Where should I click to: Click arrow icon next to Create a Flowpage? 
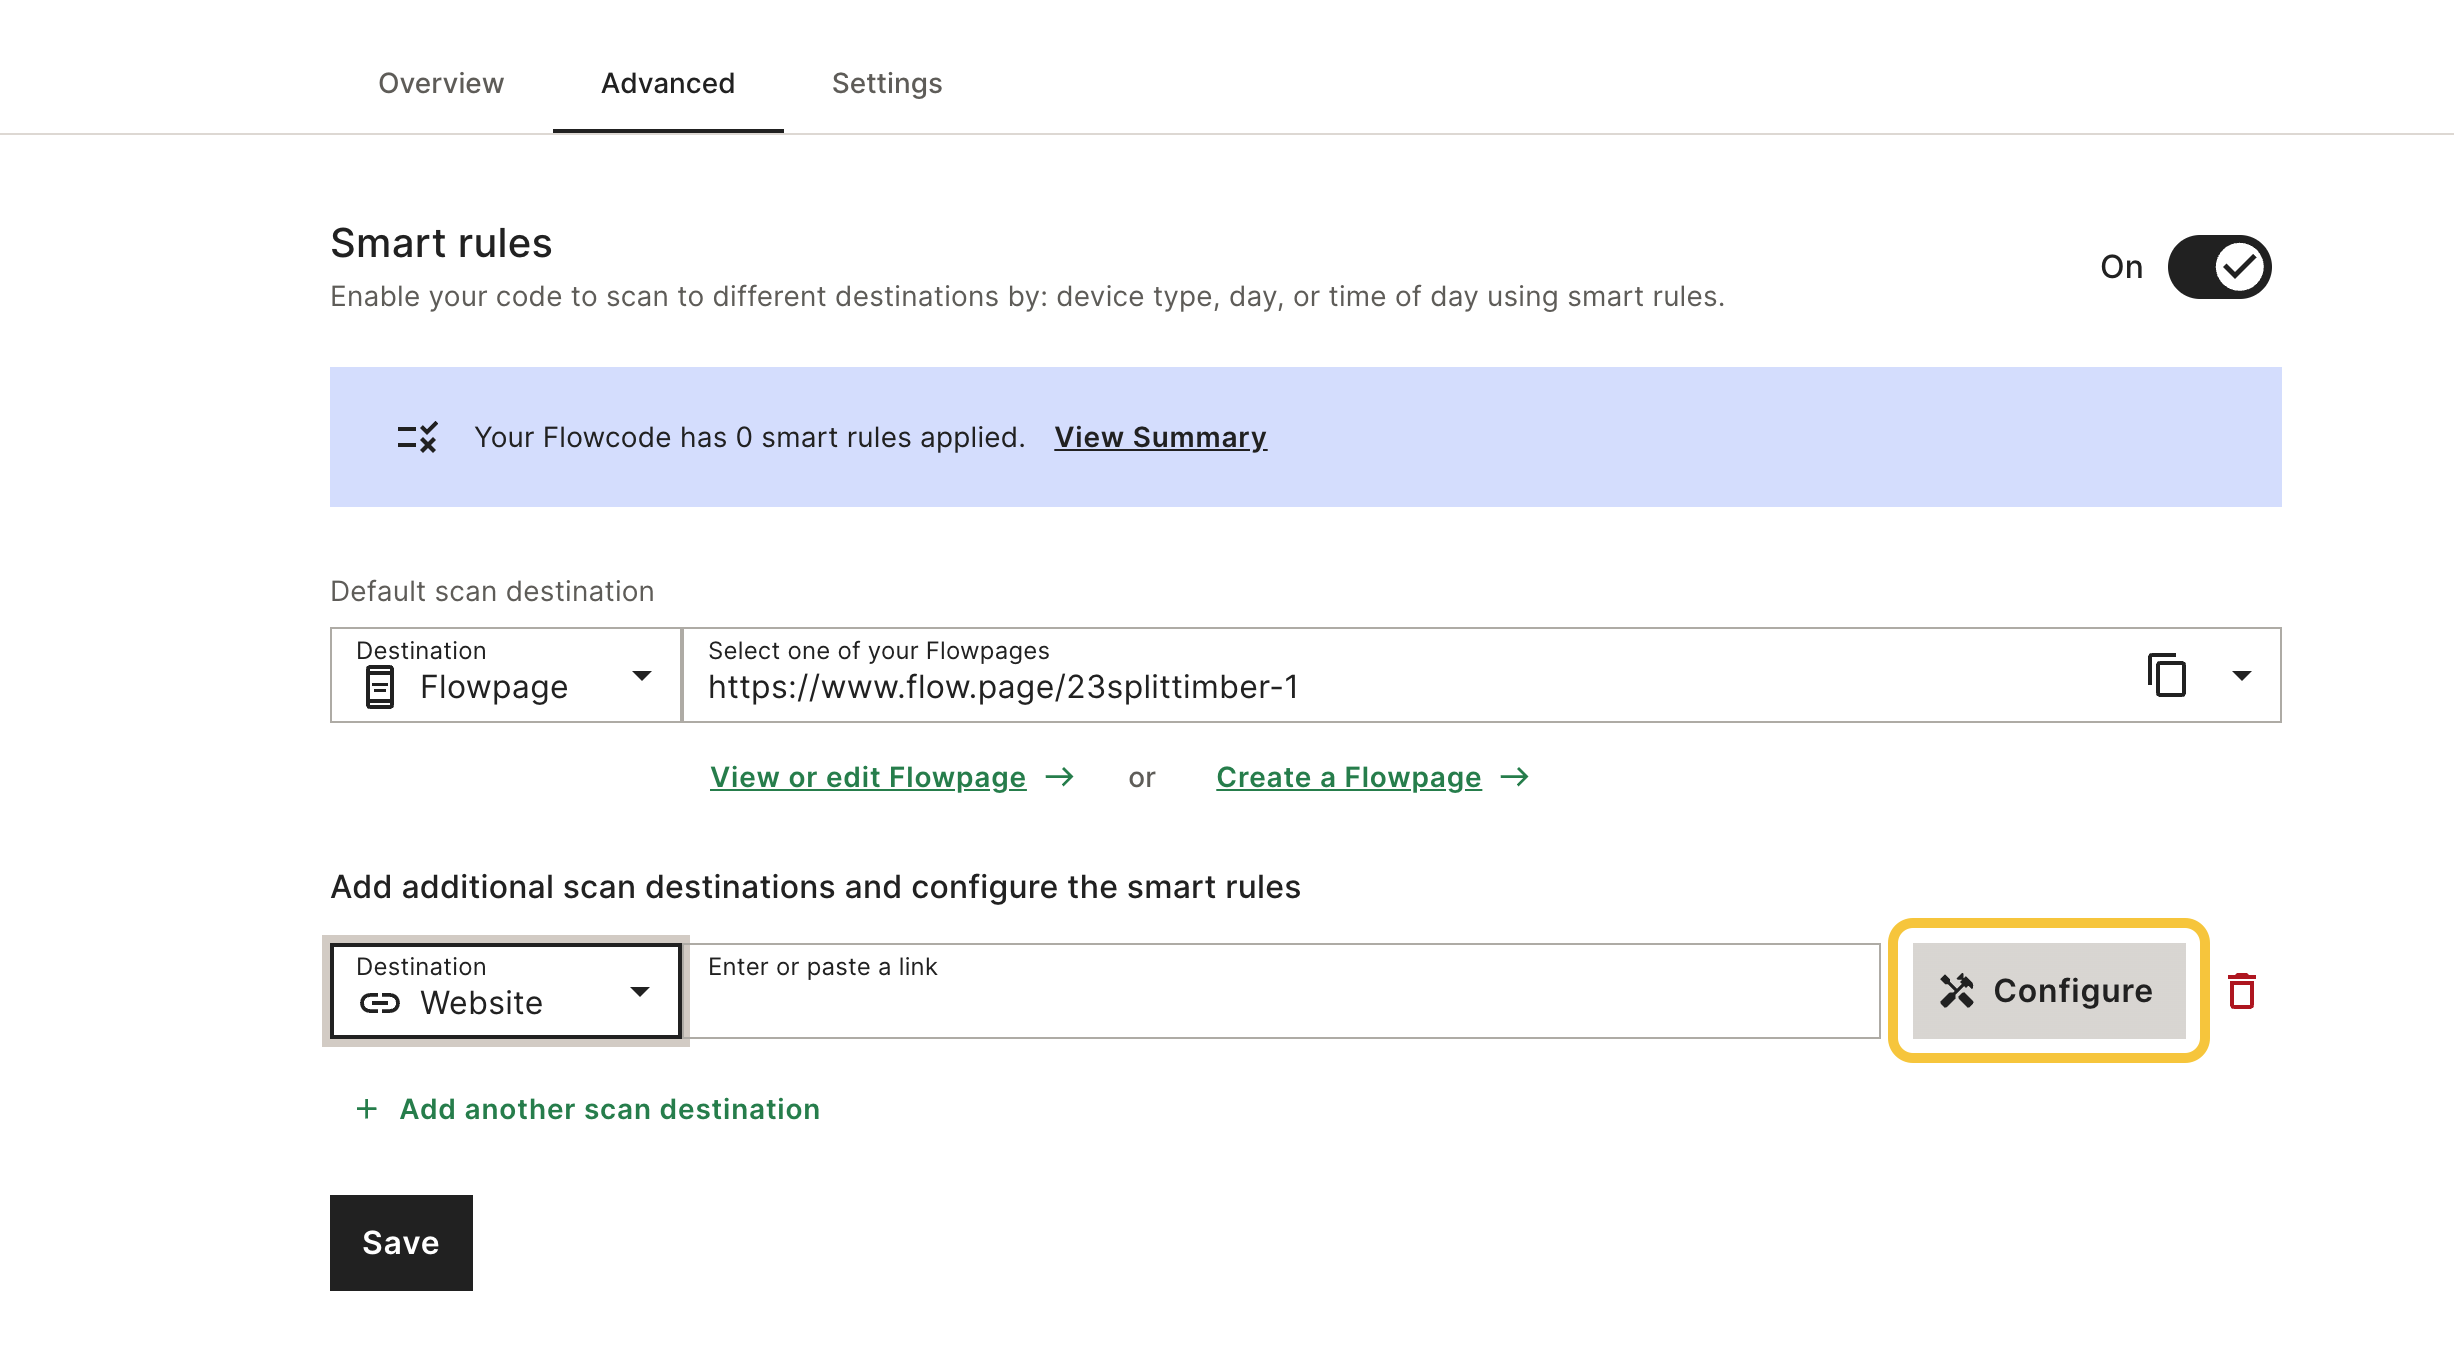point(1515,777)
